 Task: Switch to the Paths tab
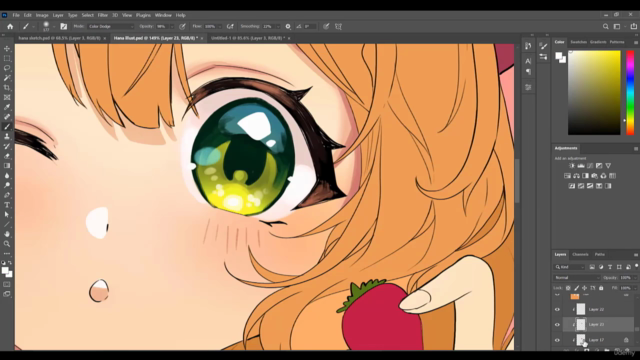[599, 254]
